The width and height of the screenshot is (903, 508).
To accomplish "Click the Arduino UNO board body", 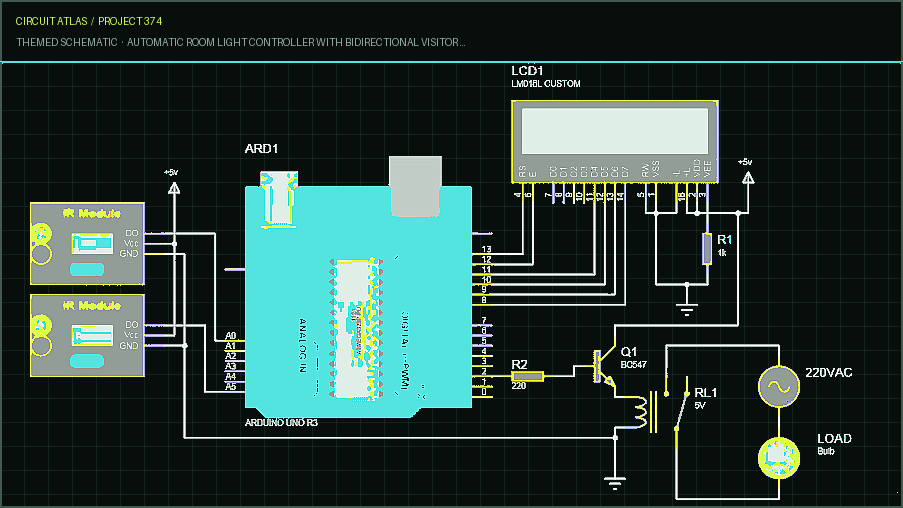I will pyautogui.click(x=358, y=301).
